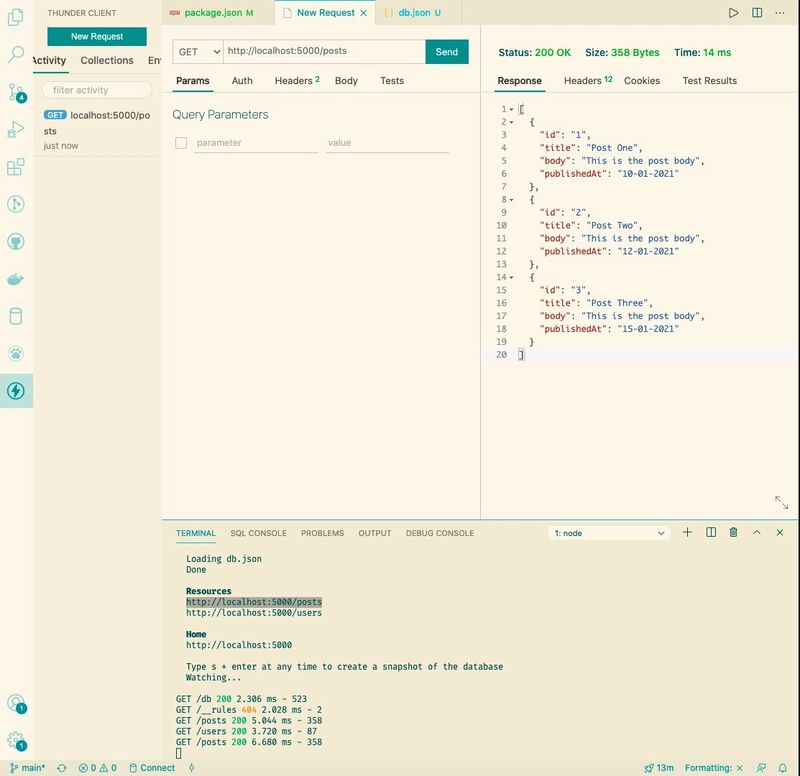Open the terminal selector '1: node' dropdown
Screen dimensions: 800x776
click(609, 533)
